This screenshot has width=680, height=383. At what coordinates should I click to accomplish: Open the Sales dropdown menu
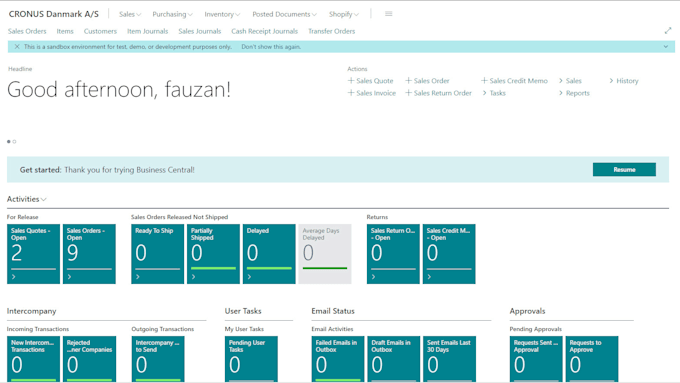pos(130,14)
